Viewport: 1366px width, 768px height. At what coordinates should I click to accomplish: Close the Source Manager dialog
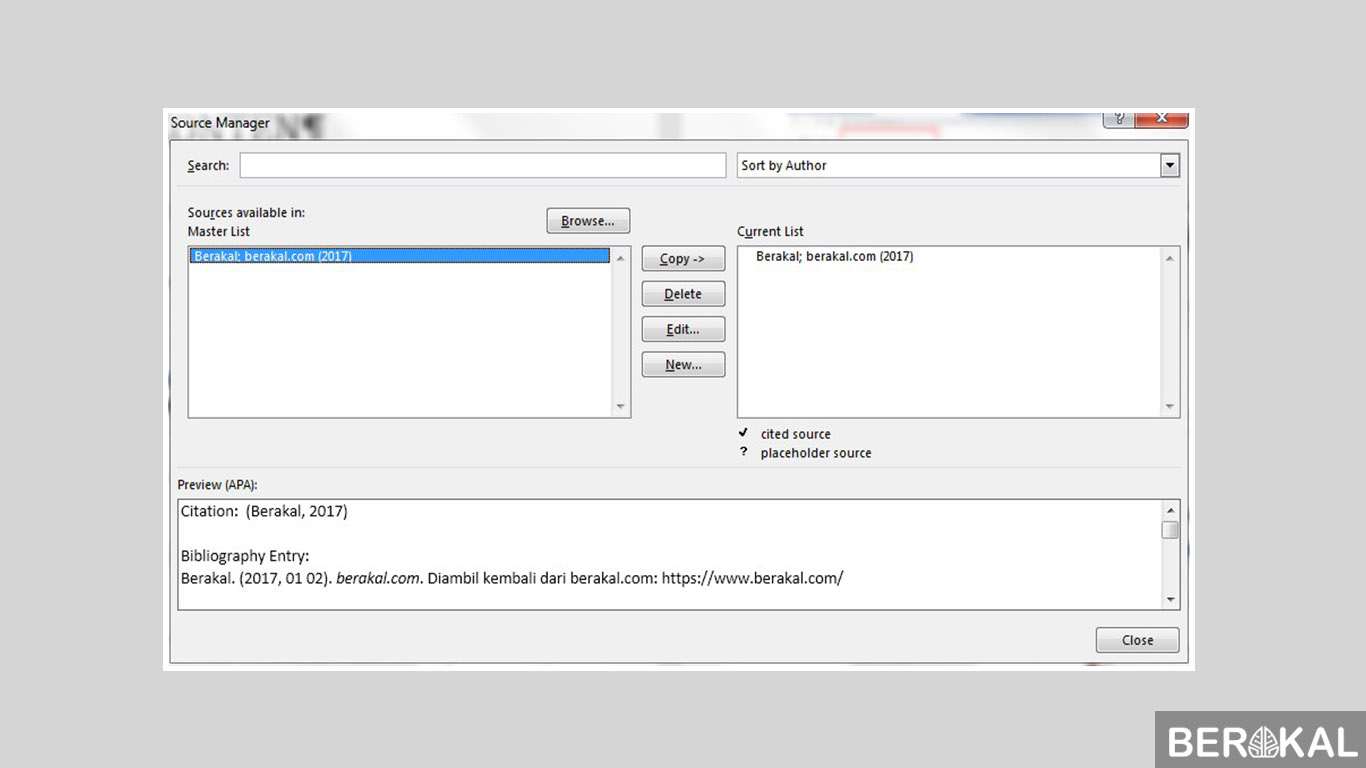click(1137, 640)
